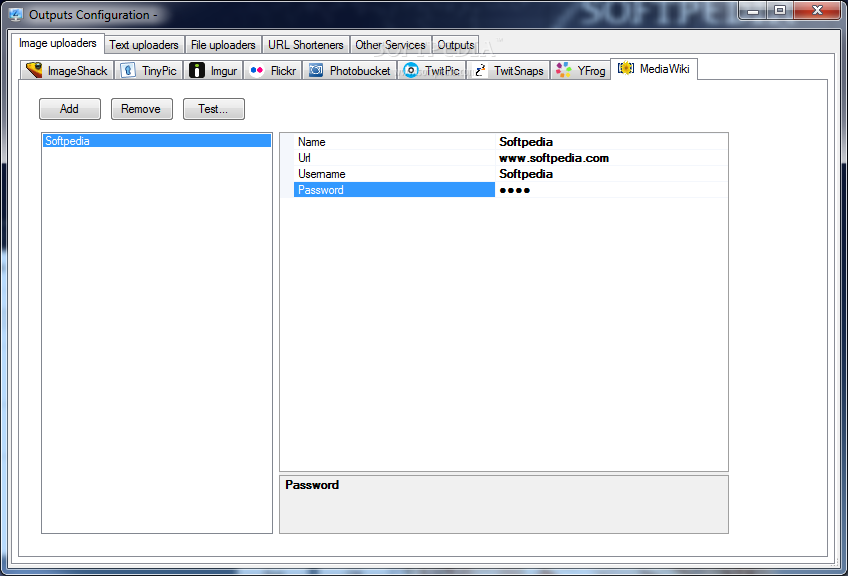Click the Imgur icon
This screenshot has width=848, height=576.
click(x=197, y=70)
